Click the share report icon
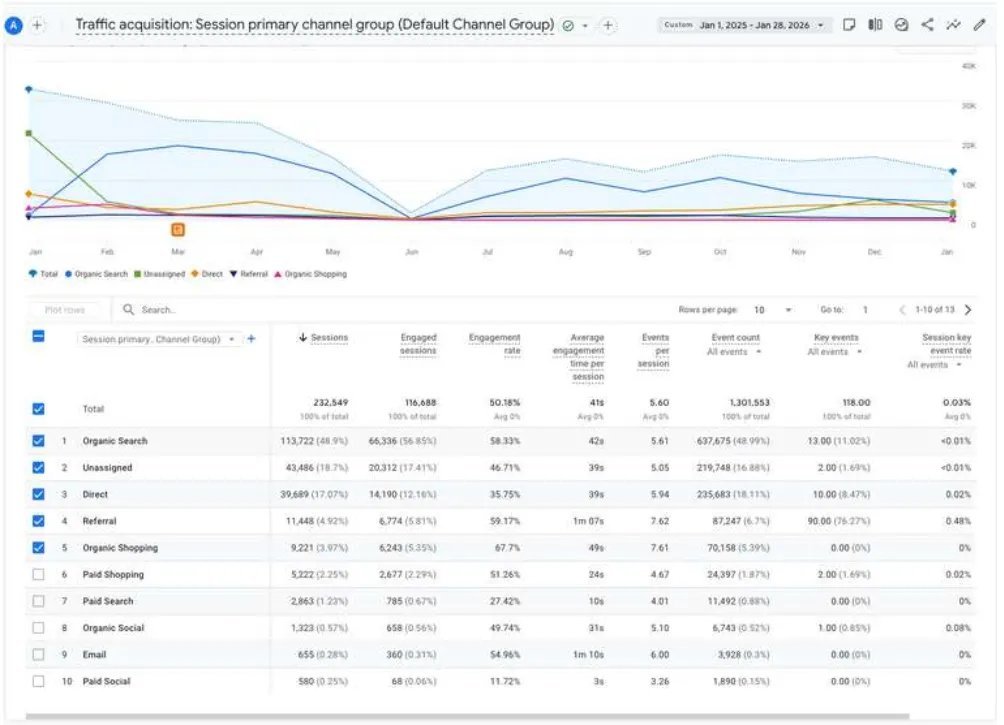Image resolution: width=1004 pixels, height=725 pixels. (927, 25)
